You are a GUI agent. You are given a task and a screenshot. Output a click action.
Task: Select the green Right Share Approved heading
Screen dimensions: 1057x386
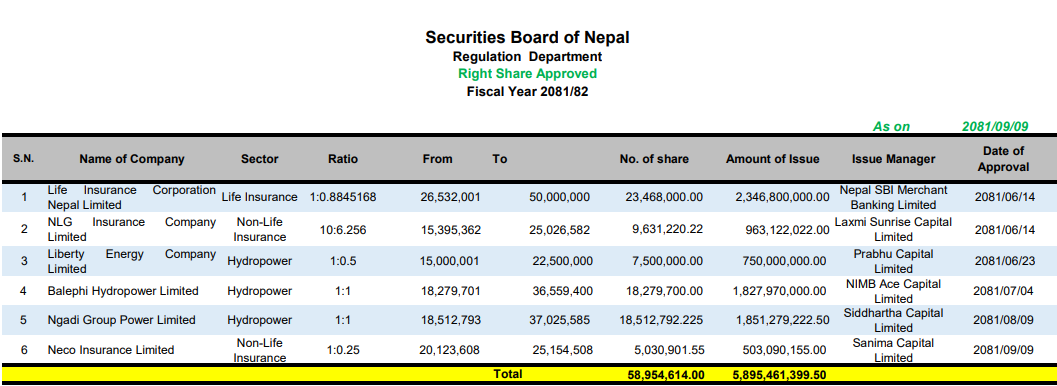(527, 73)
